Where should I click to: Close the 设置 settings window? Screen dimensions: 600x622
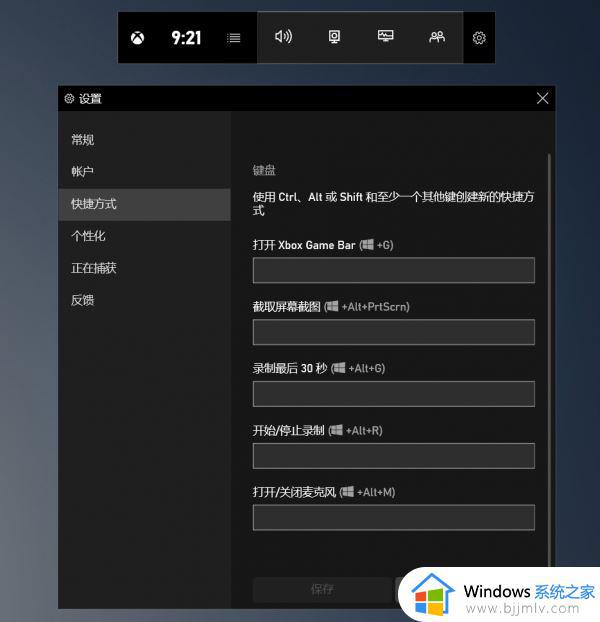[542, 98]
